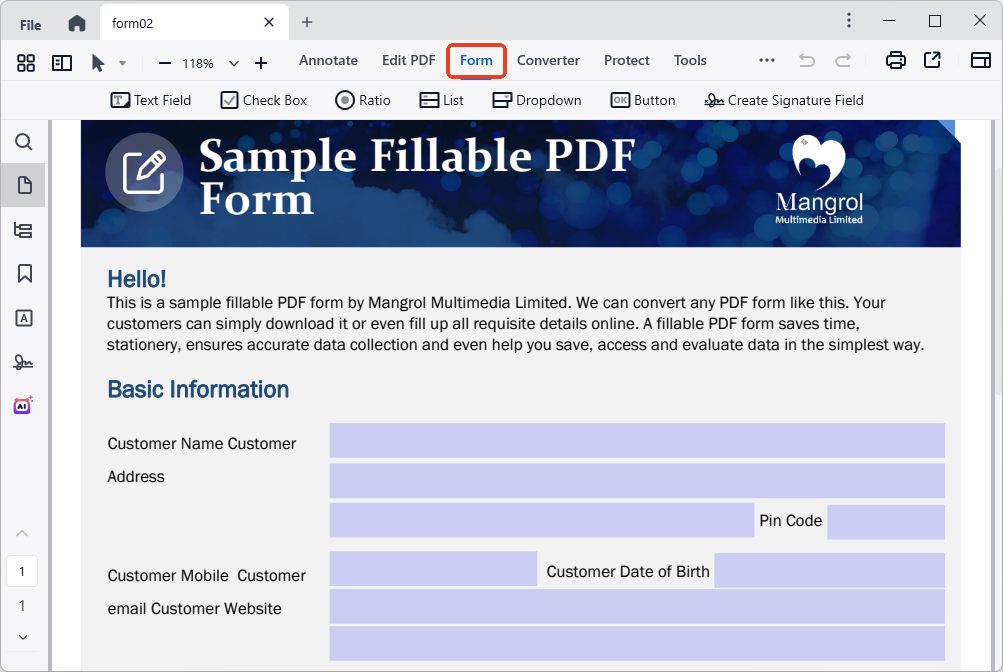
Task: Click the print icon
Action: coord(895,61)
